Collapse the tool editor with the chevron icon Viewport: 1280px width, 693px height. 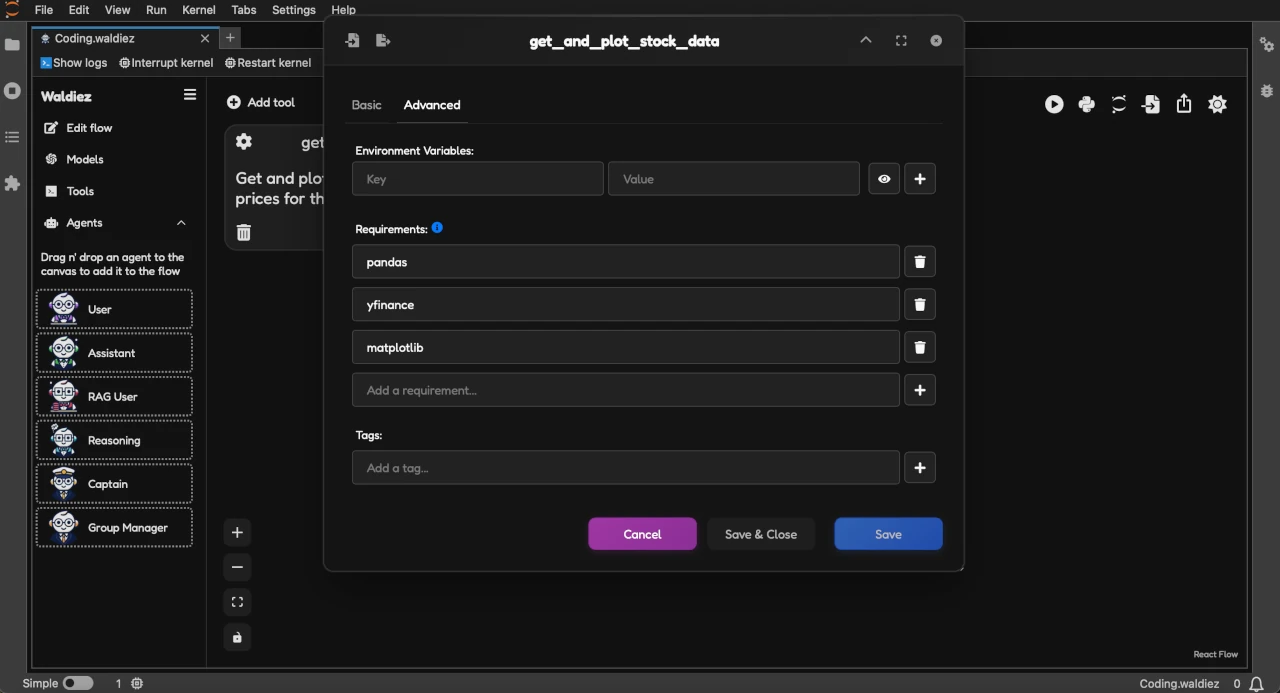866,40
